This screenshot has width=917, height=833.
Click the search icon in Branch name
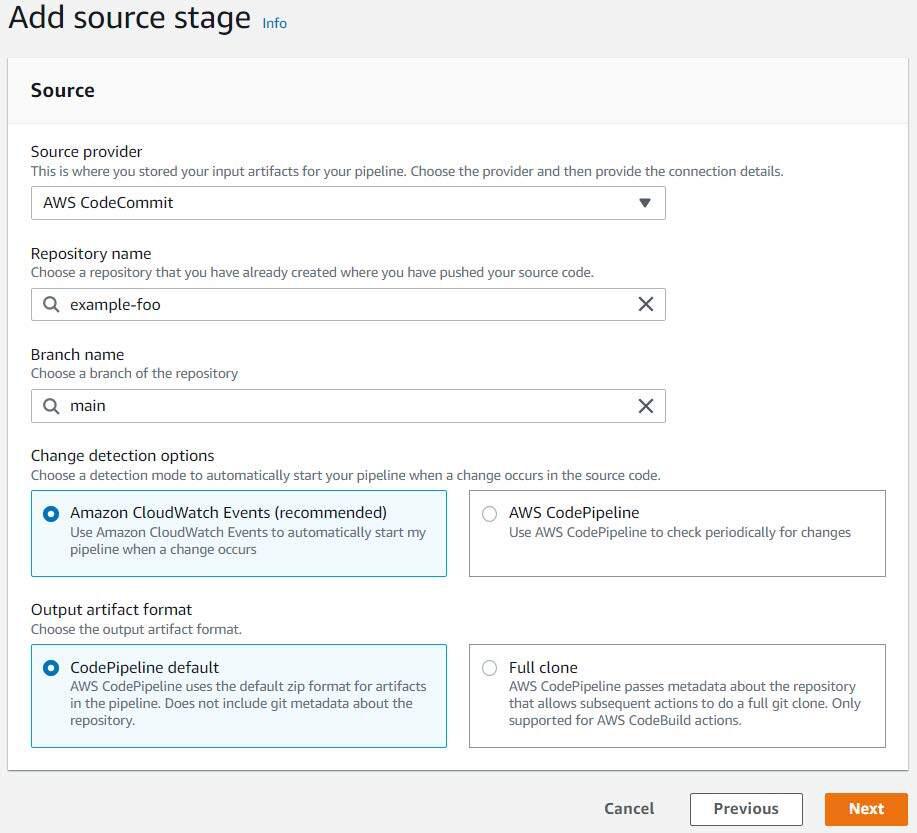[x=51, y=405]
